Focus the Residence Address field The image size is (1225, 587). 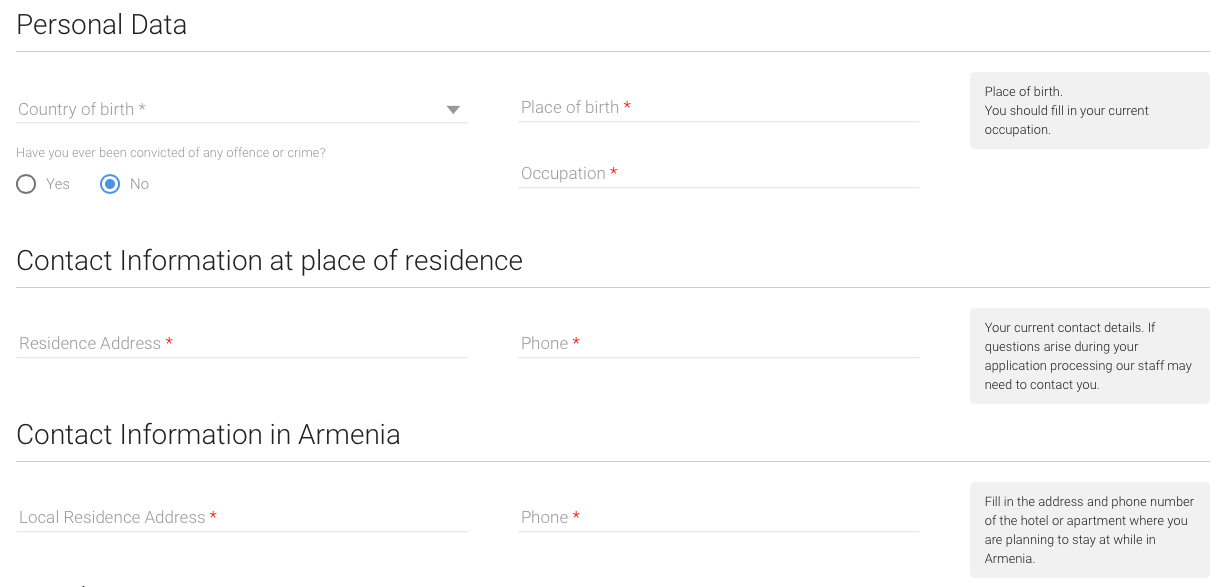tap(242, 343)
